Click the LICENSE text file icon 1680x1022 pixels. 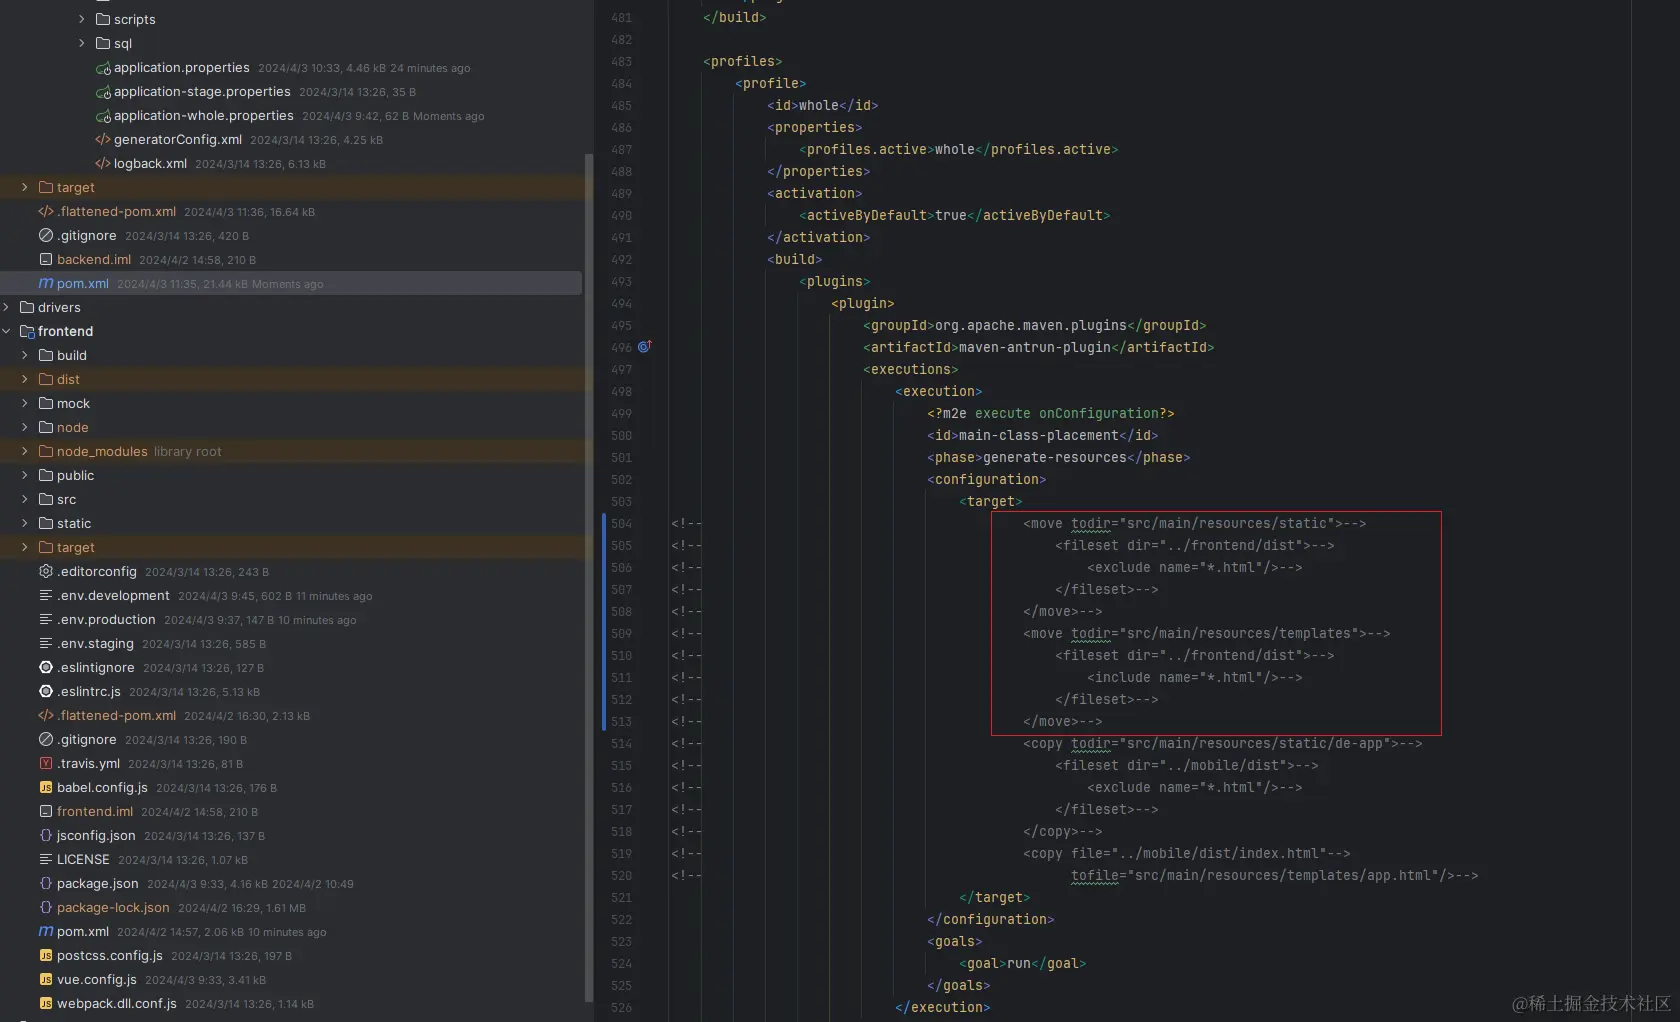click(x=46, y=860)
